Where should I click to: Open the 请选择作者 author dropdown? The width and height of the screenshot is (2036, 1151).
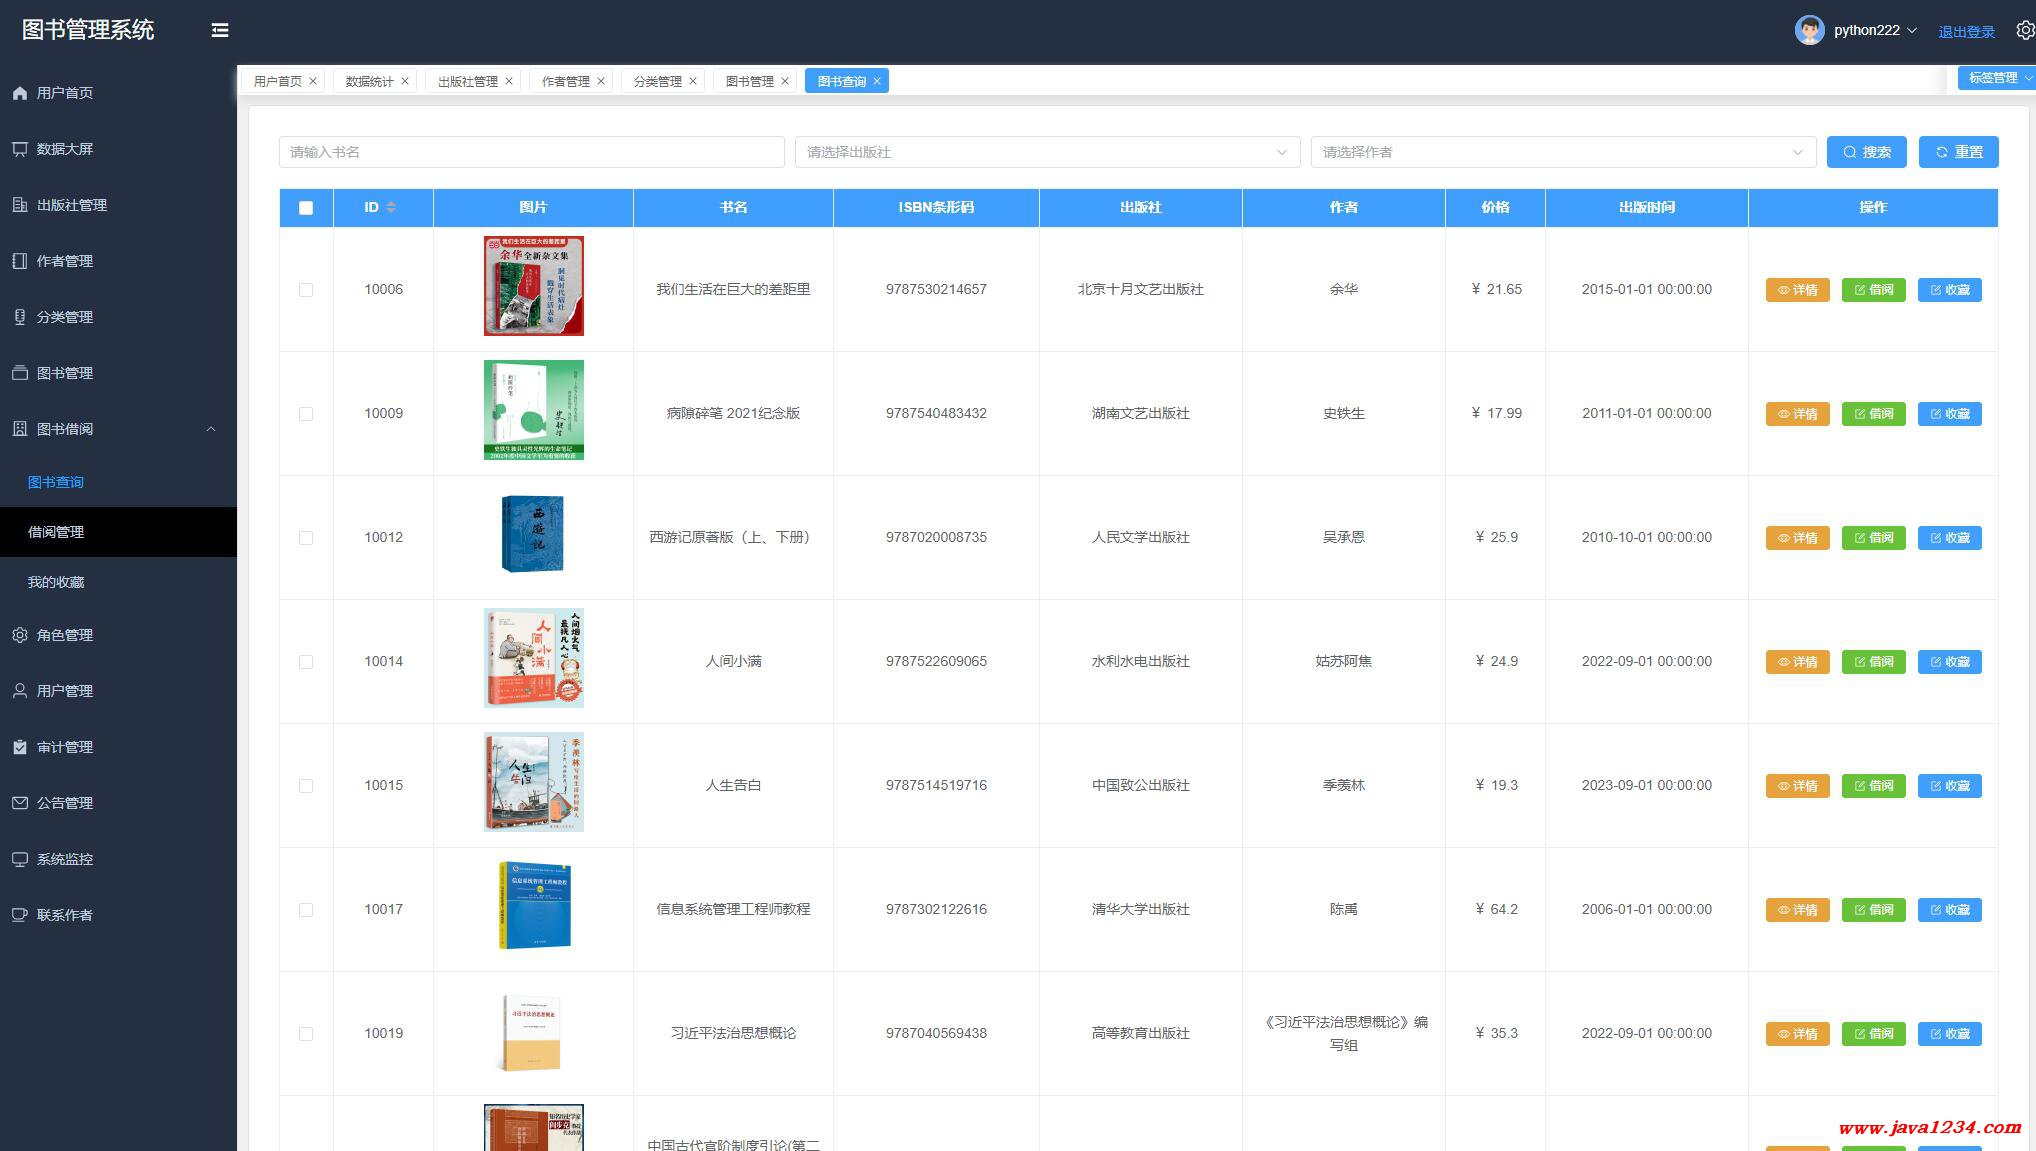[1562, 152]
